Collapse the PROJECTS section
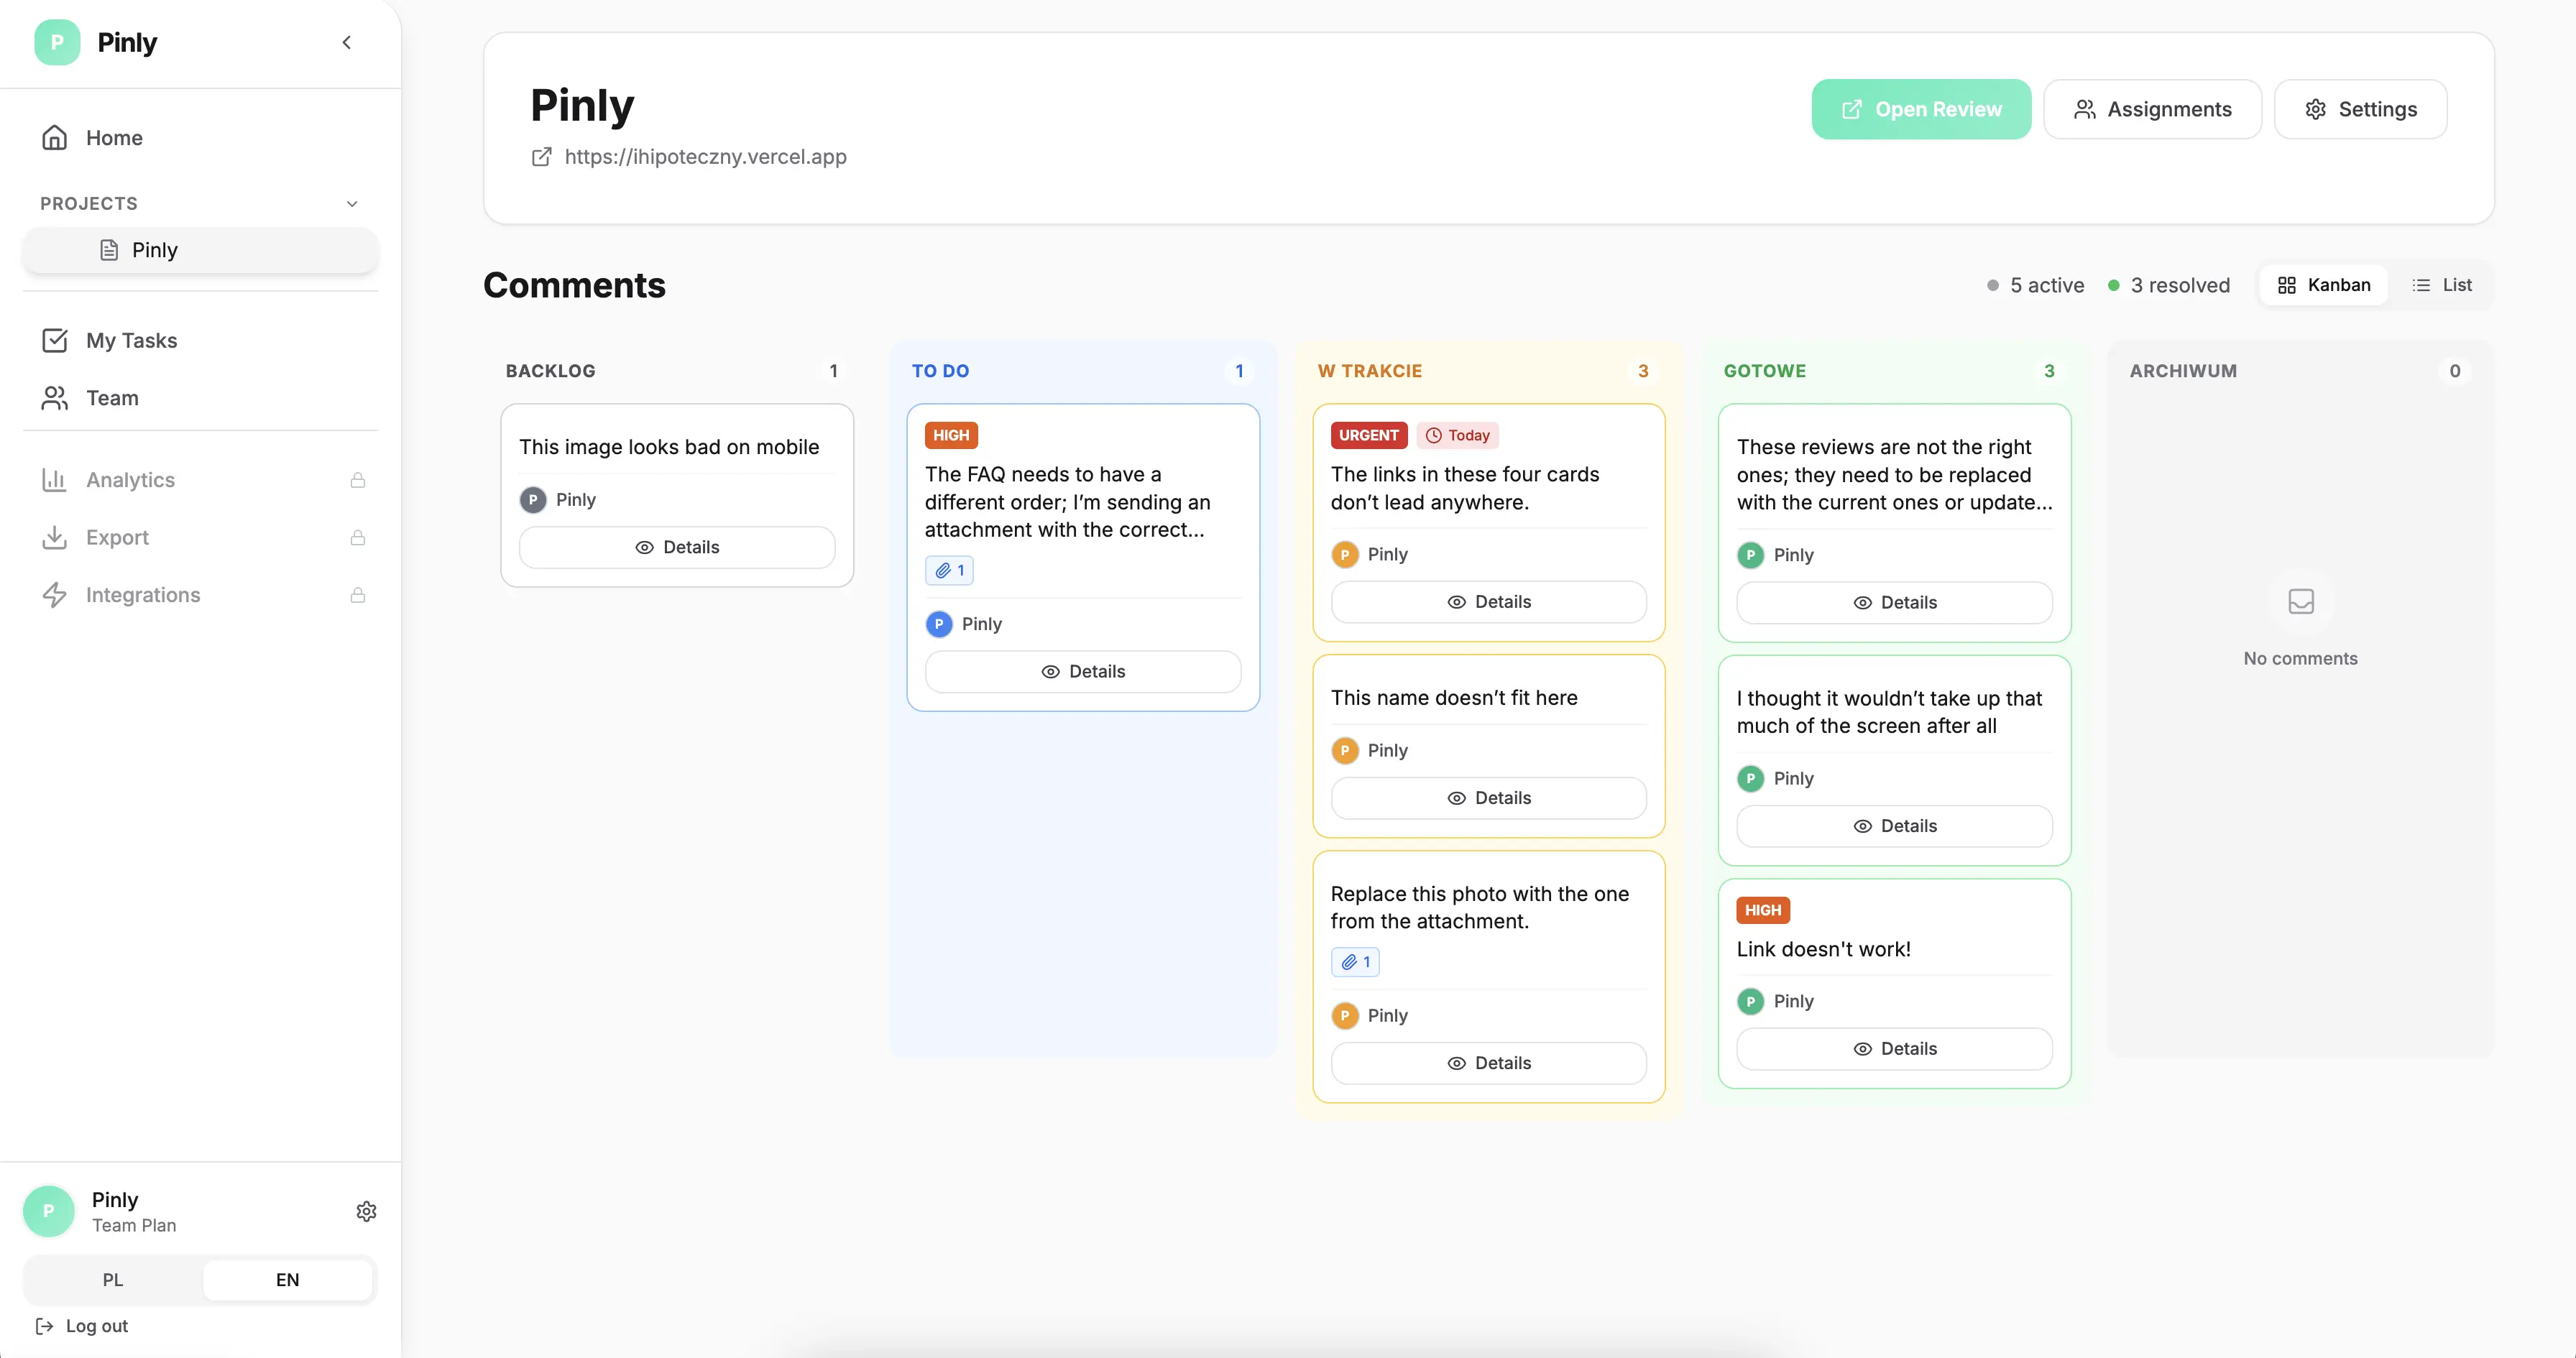 [352, 203]
